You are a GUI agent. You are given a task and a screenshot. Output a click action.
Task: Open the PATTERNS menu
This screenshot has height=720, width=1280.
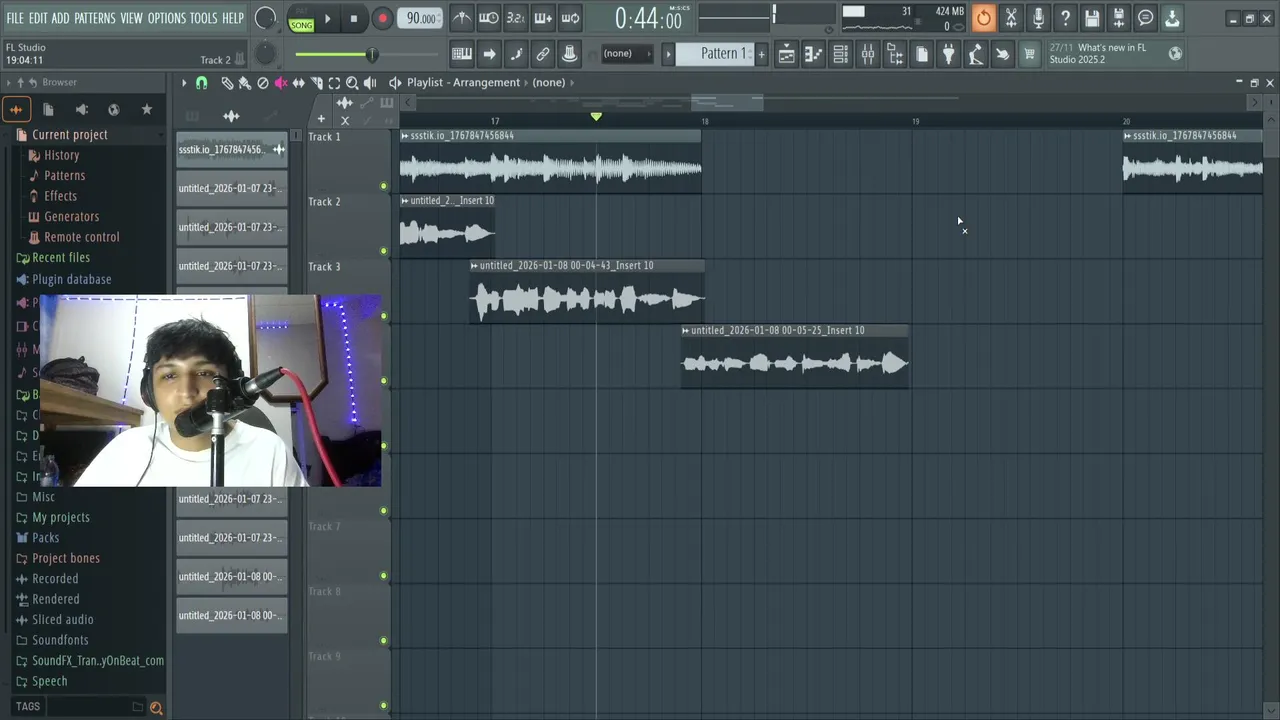(x=95, y=18)
